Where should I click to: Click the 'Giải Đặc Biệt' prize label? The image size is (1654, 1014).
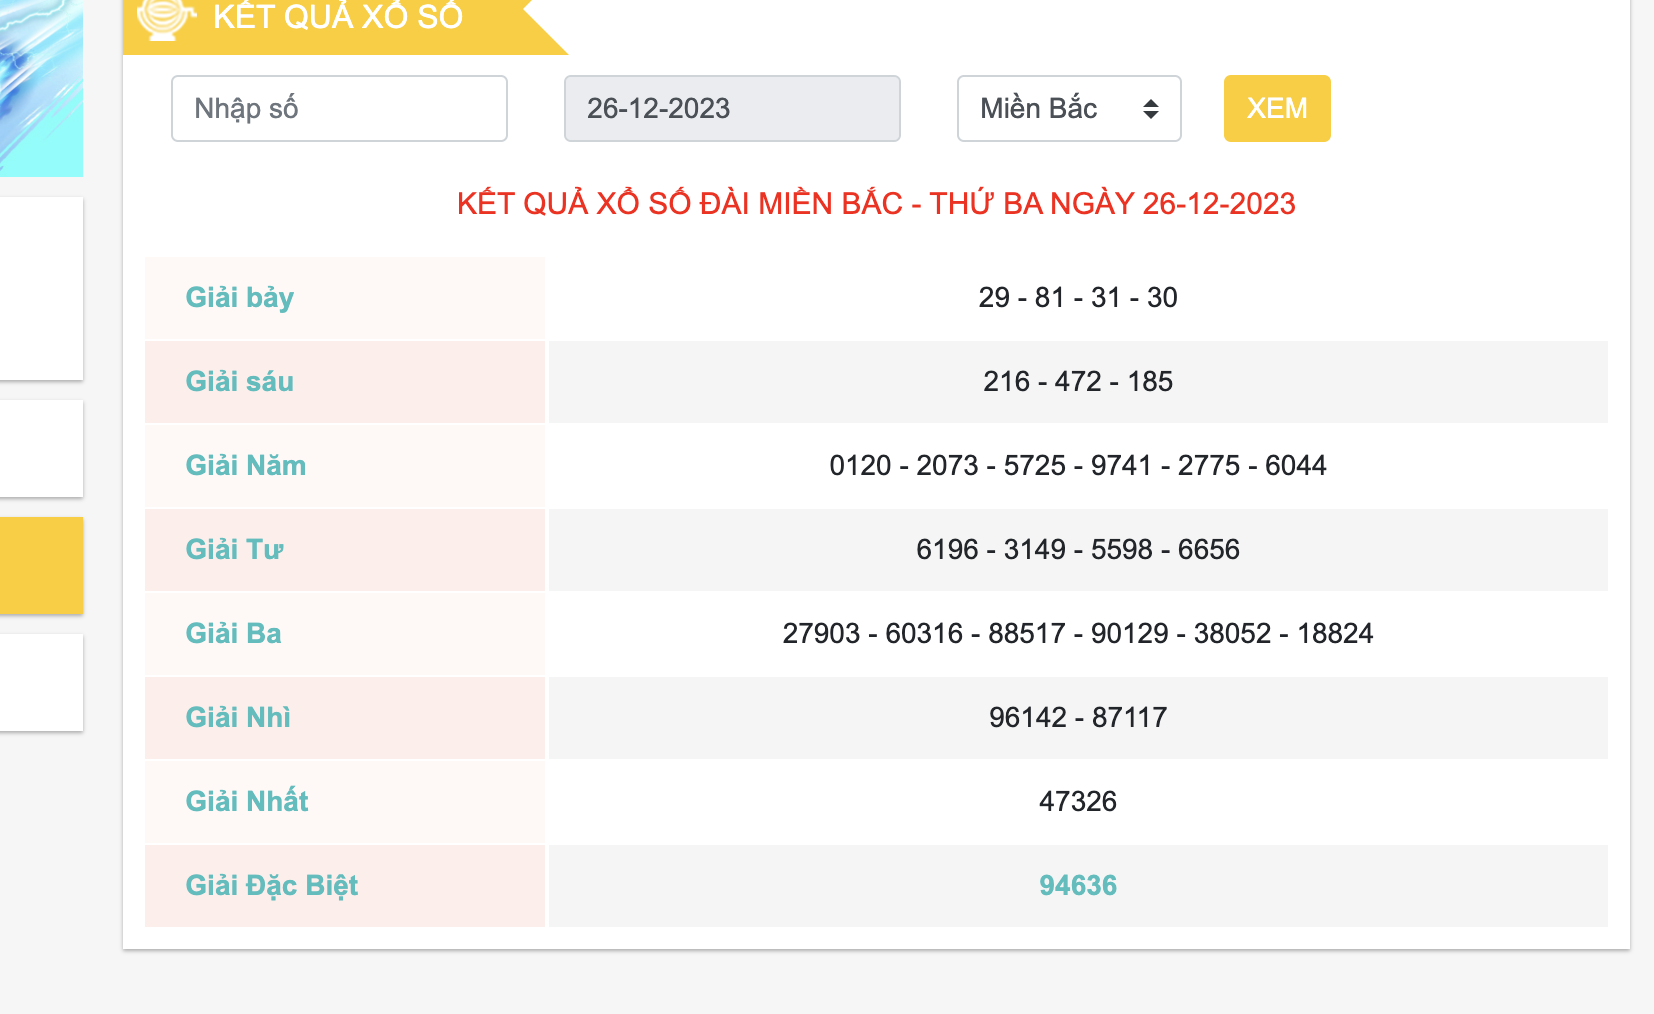pos(272,886)
